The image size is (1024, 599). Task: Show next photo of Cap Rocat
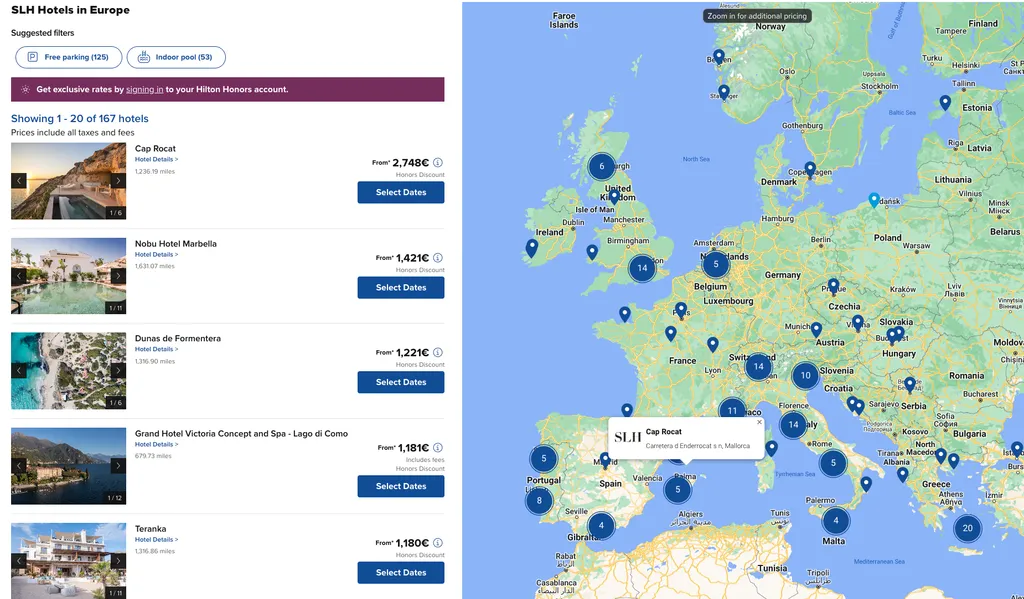pos(118,181)
